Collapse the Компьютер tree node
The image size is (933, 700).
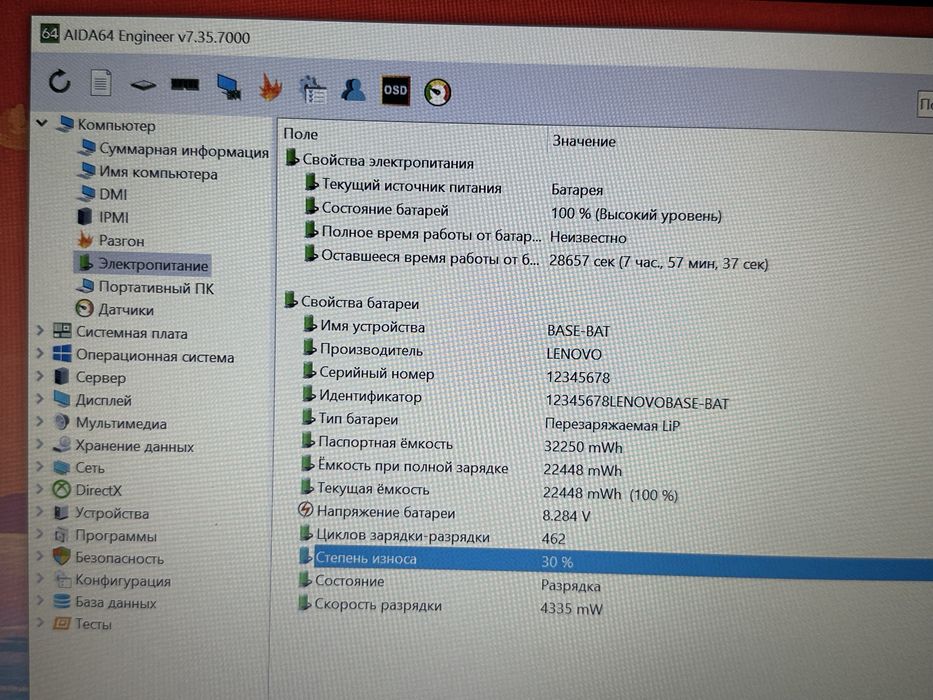tap(42, 123)
